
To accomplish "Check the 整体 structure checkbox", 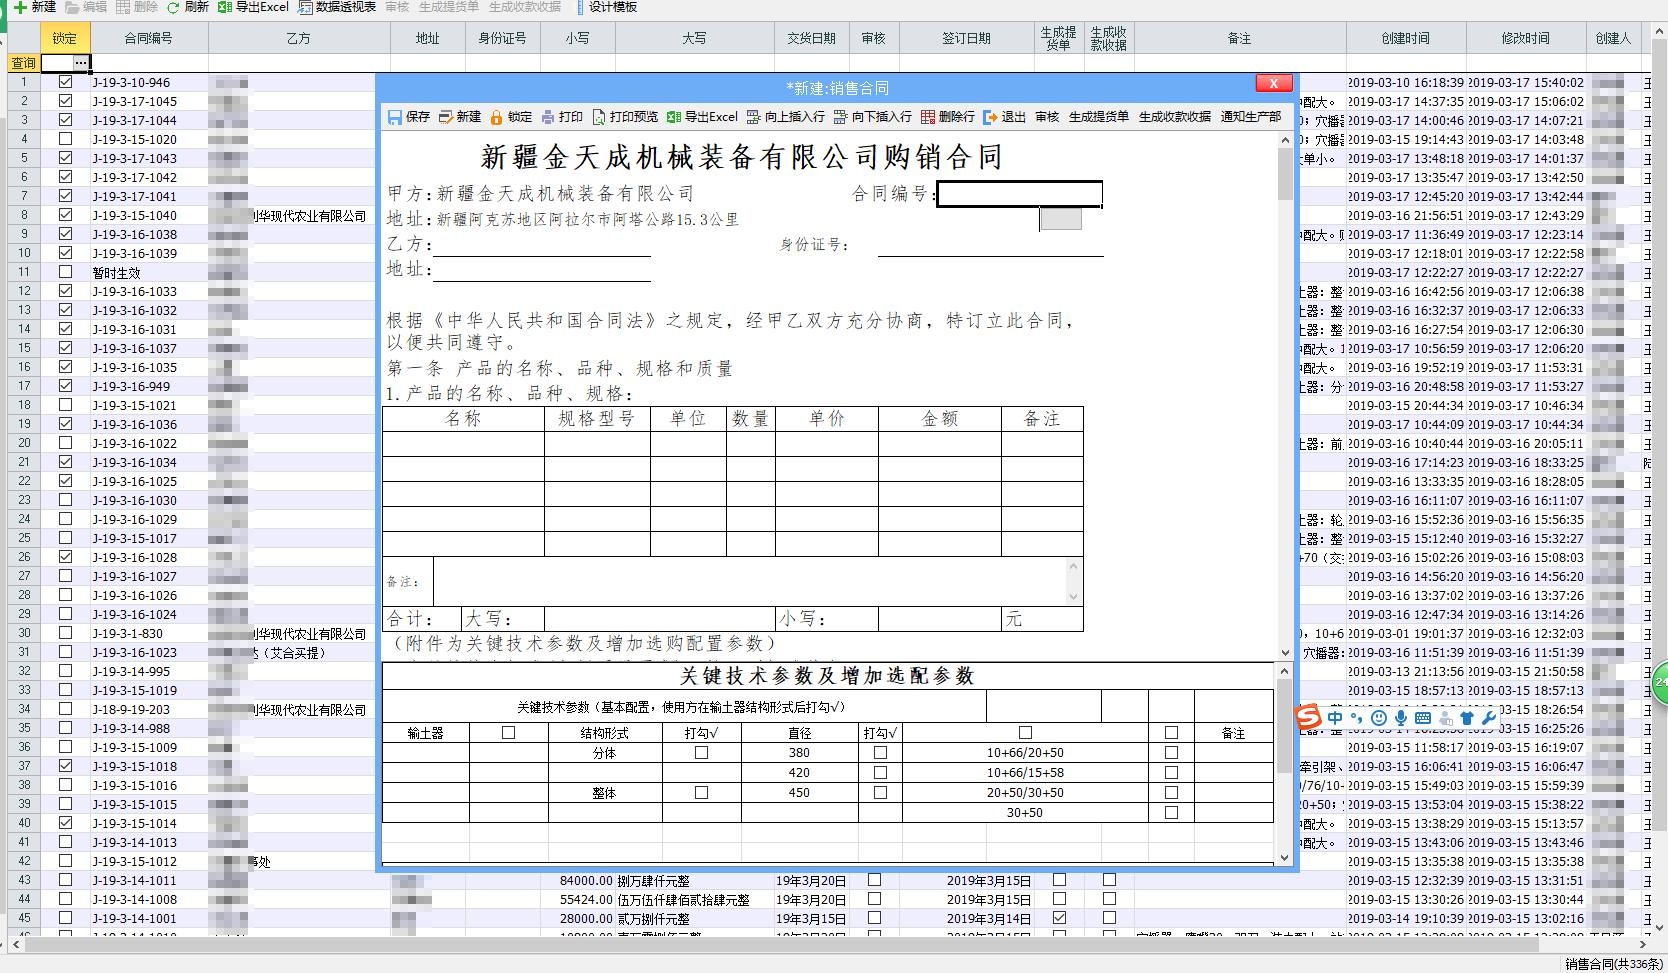I will (701, 793).
